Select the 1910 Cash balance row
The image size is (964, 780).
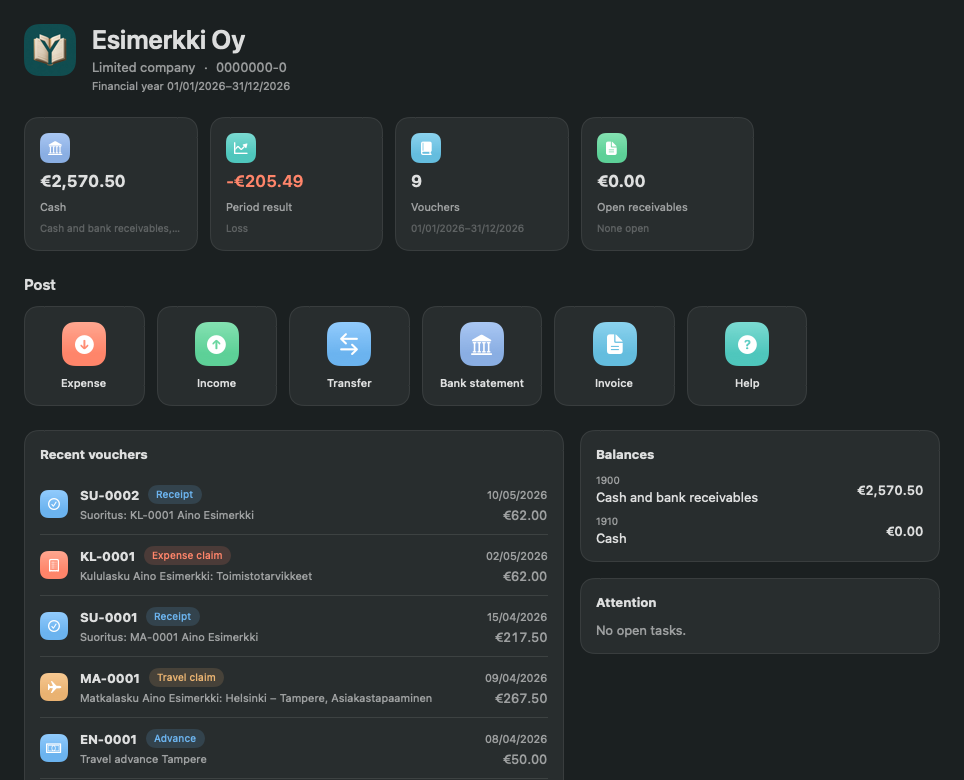pyautogui.click(x=759, y=531)
